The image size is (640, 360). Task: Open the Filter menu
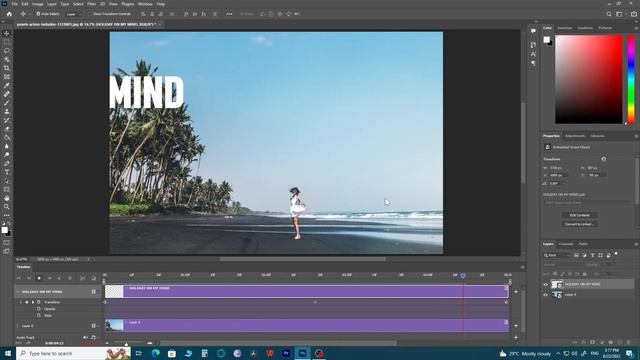click(x=91, y=4)
